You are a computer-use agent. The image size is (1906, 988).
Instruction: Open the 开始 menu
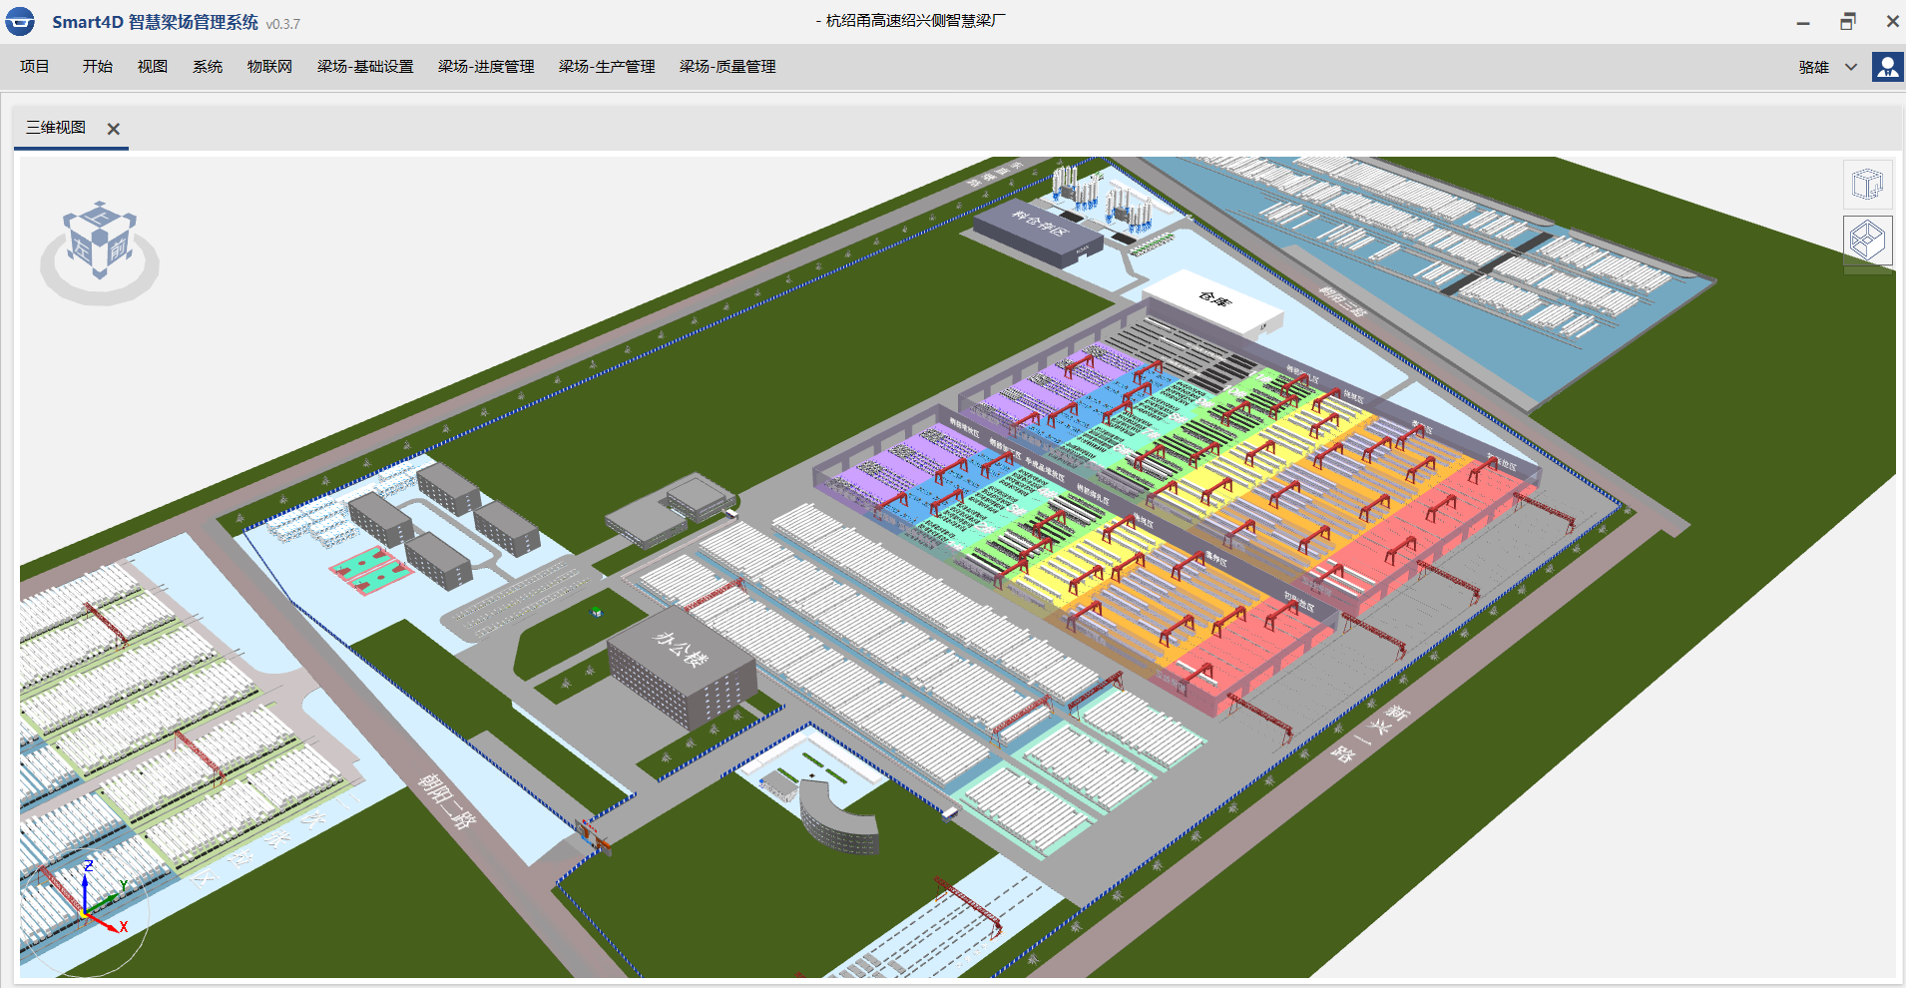coord(97,67)
